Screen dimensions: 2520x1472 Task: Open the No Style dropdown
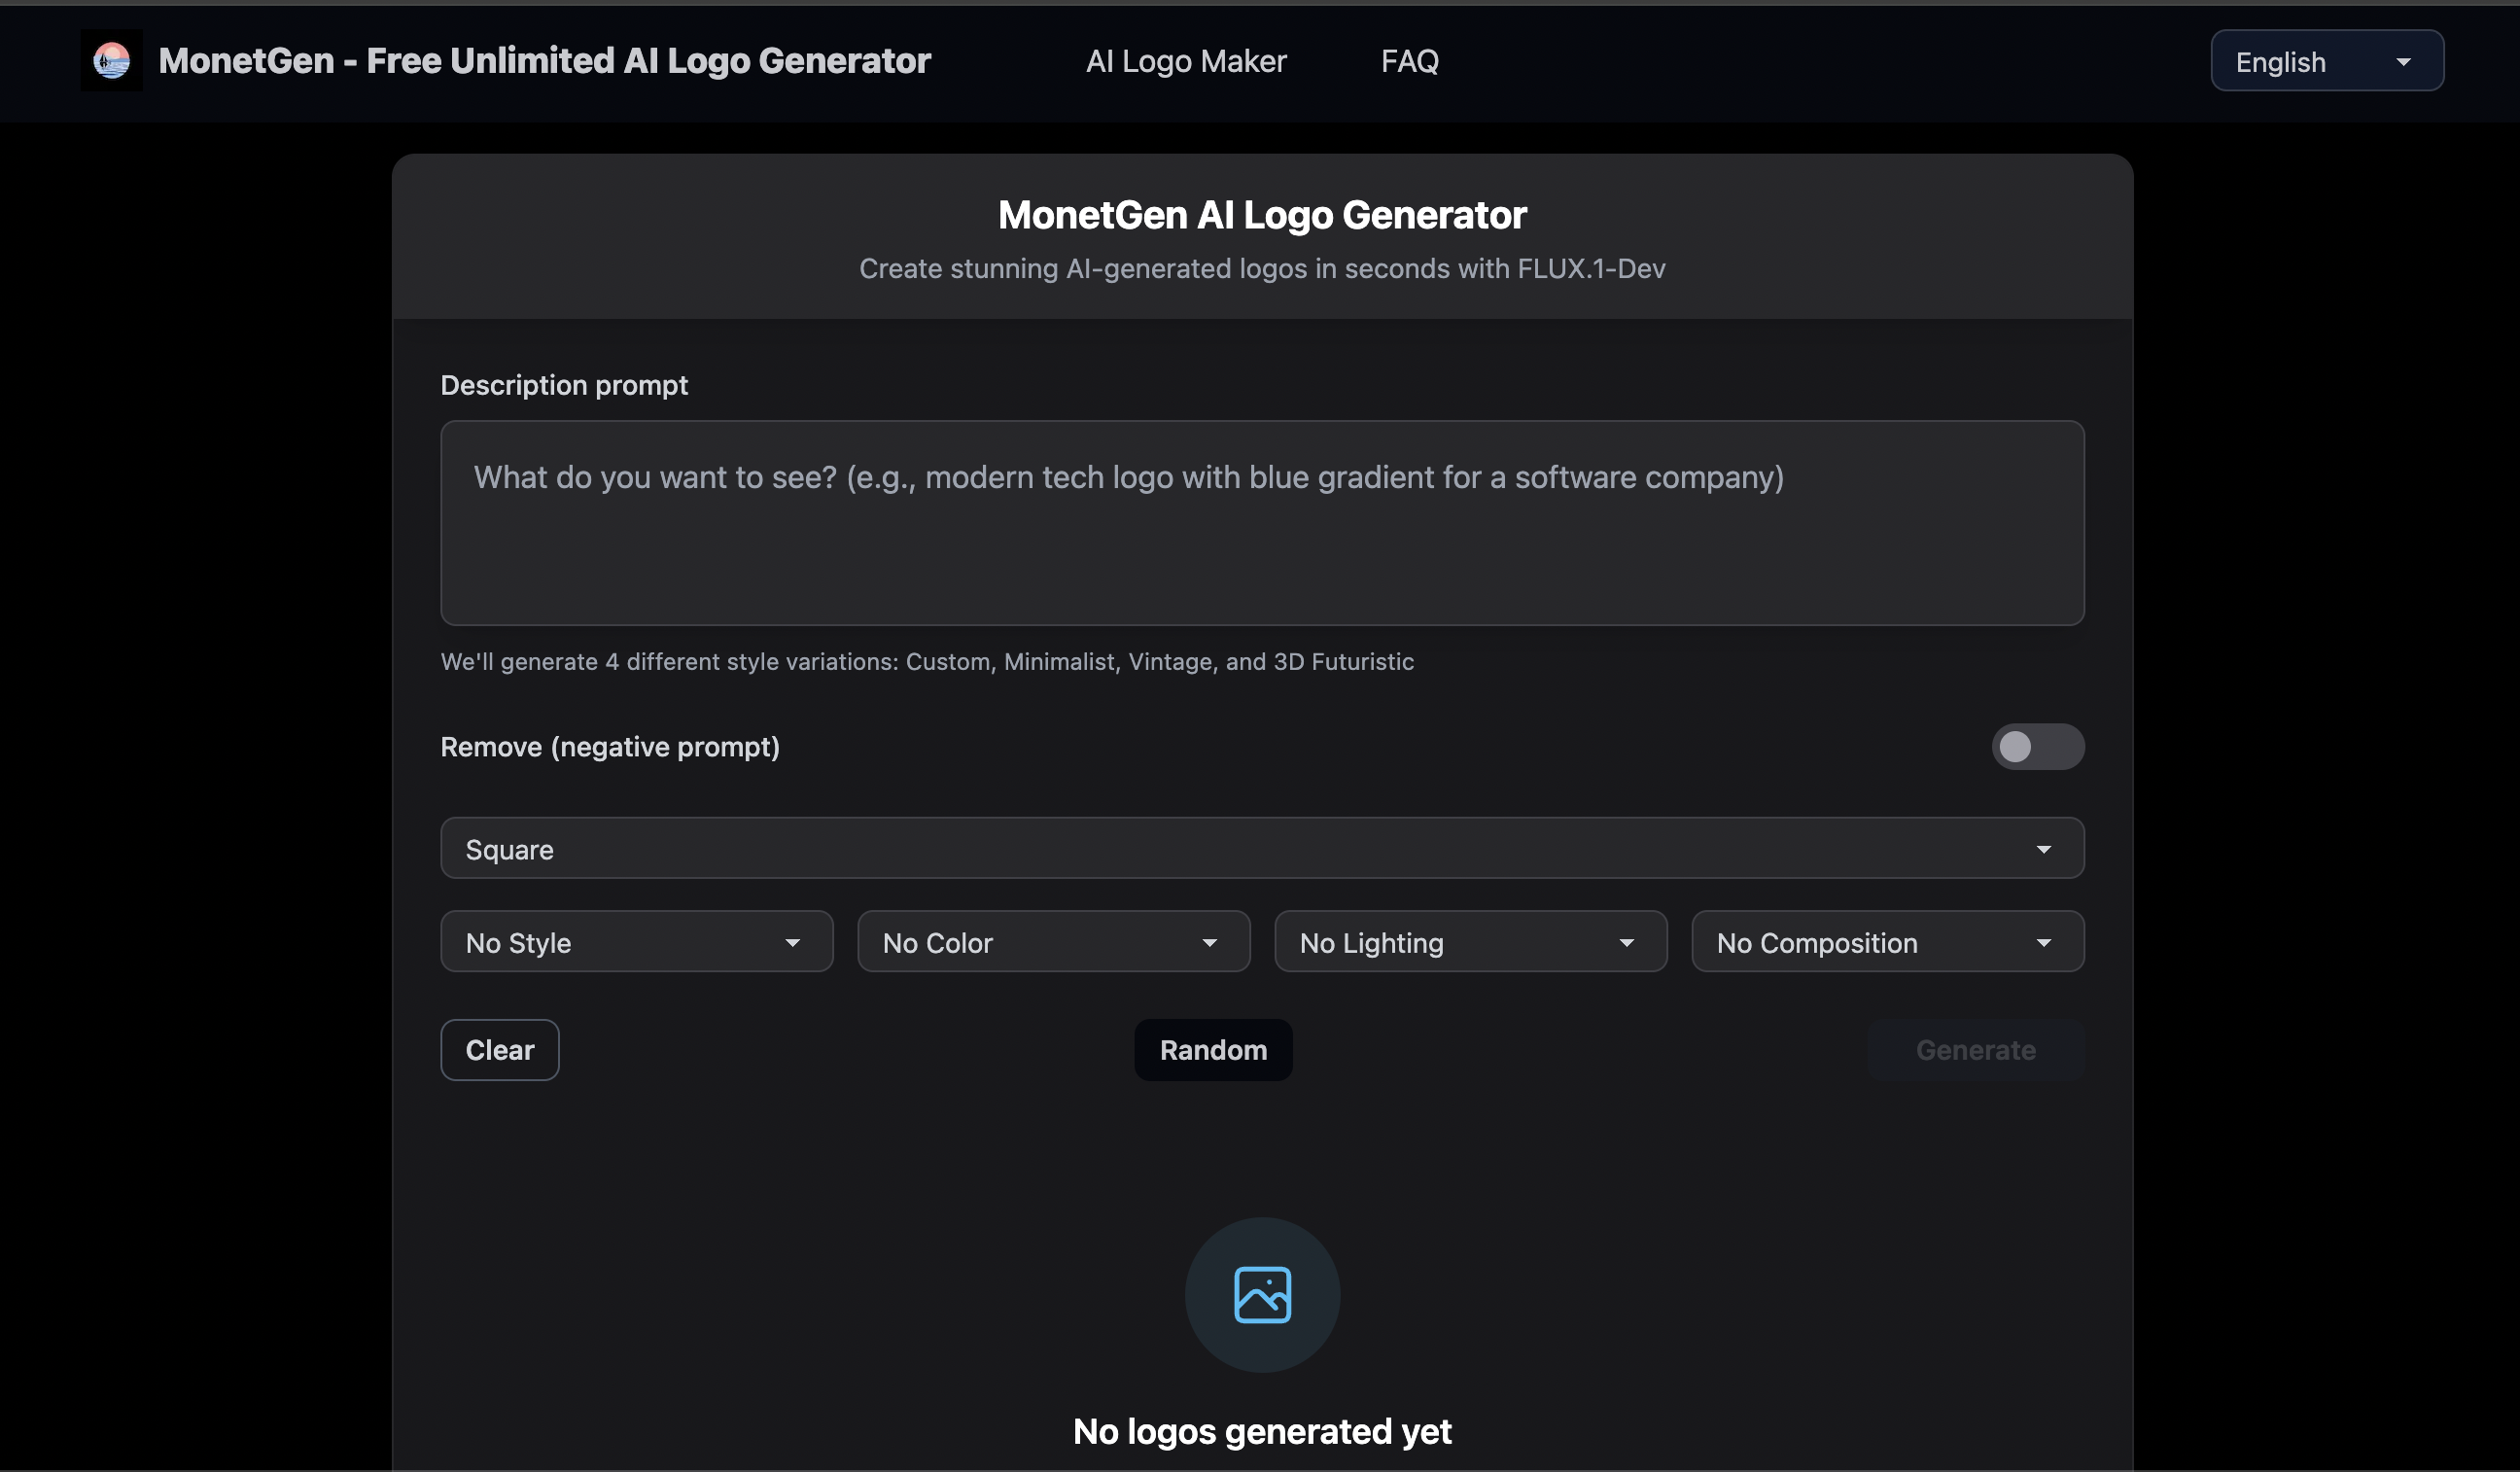point(636,942)
